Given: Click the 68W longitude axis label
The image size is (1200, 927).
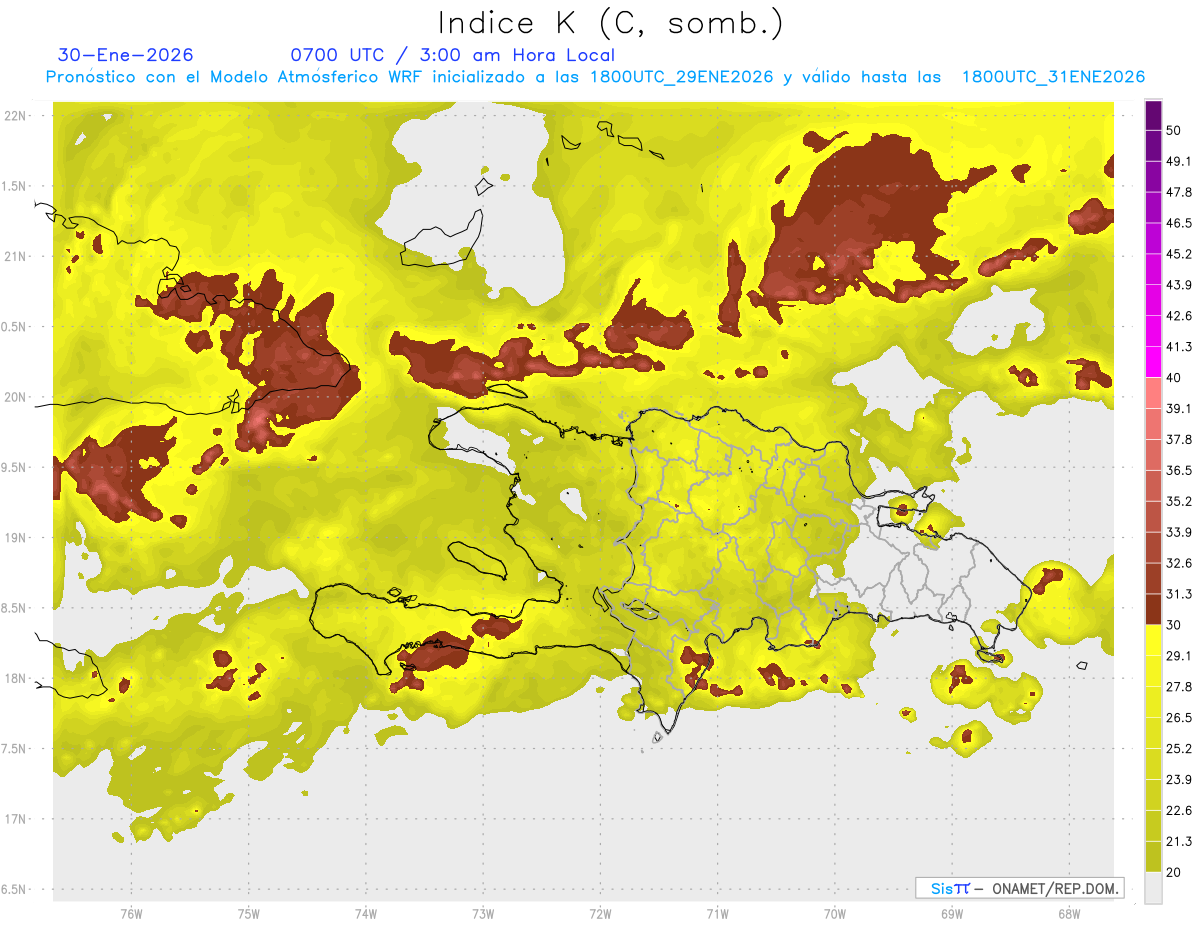Looking at the screenshot, I should pos(1068,913).
